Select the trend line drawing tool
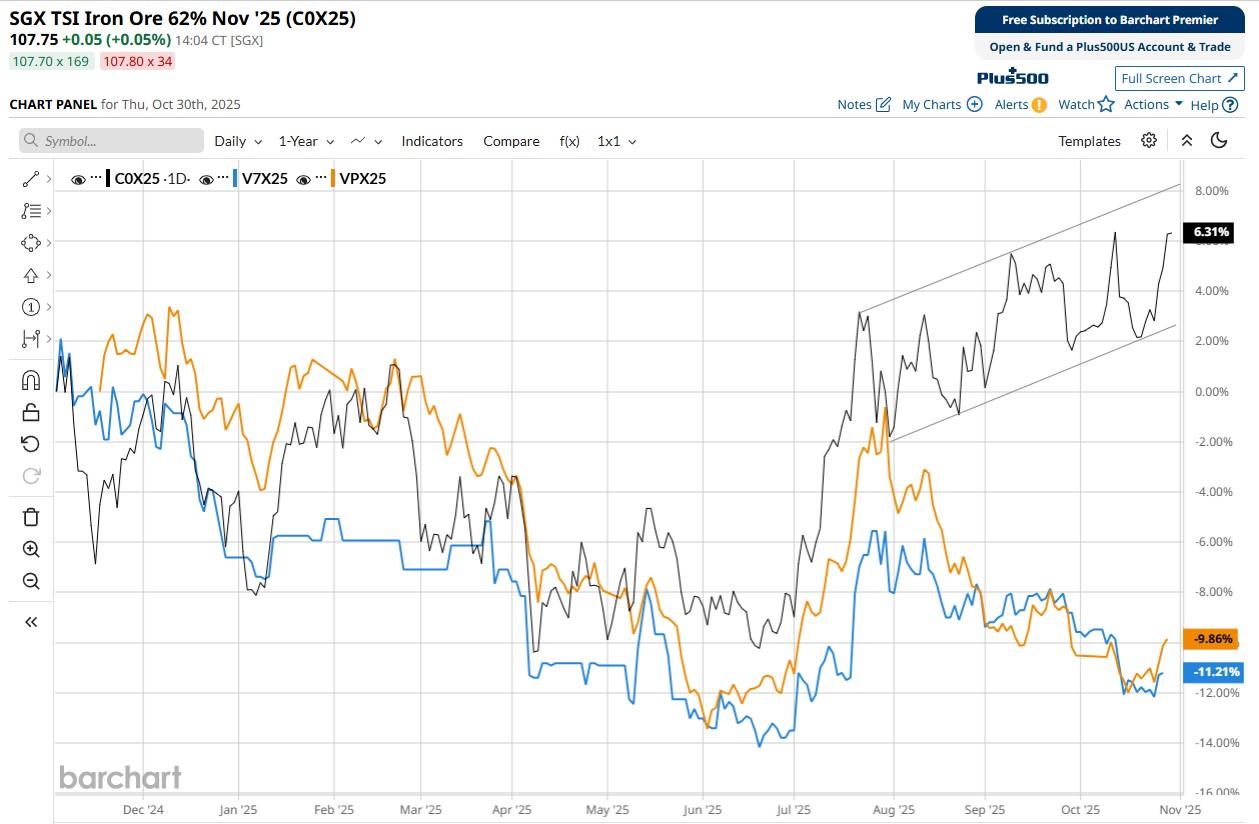 pyautogui.click(x=30, y=179)
